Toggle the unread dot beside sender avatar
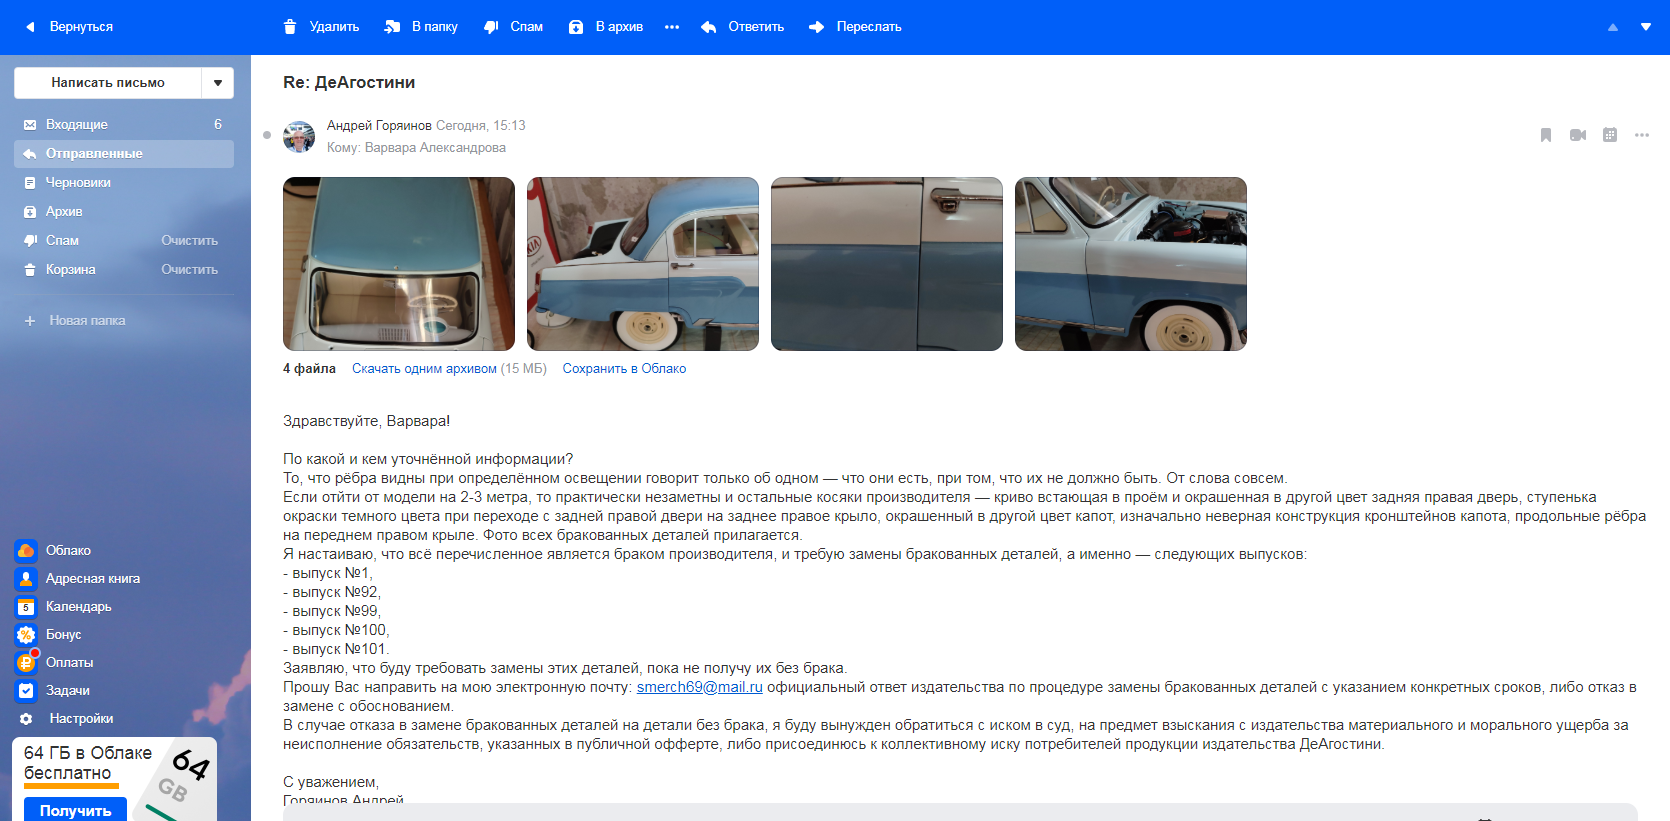This screenshot has width=1670, height=821. click(267, 135)
